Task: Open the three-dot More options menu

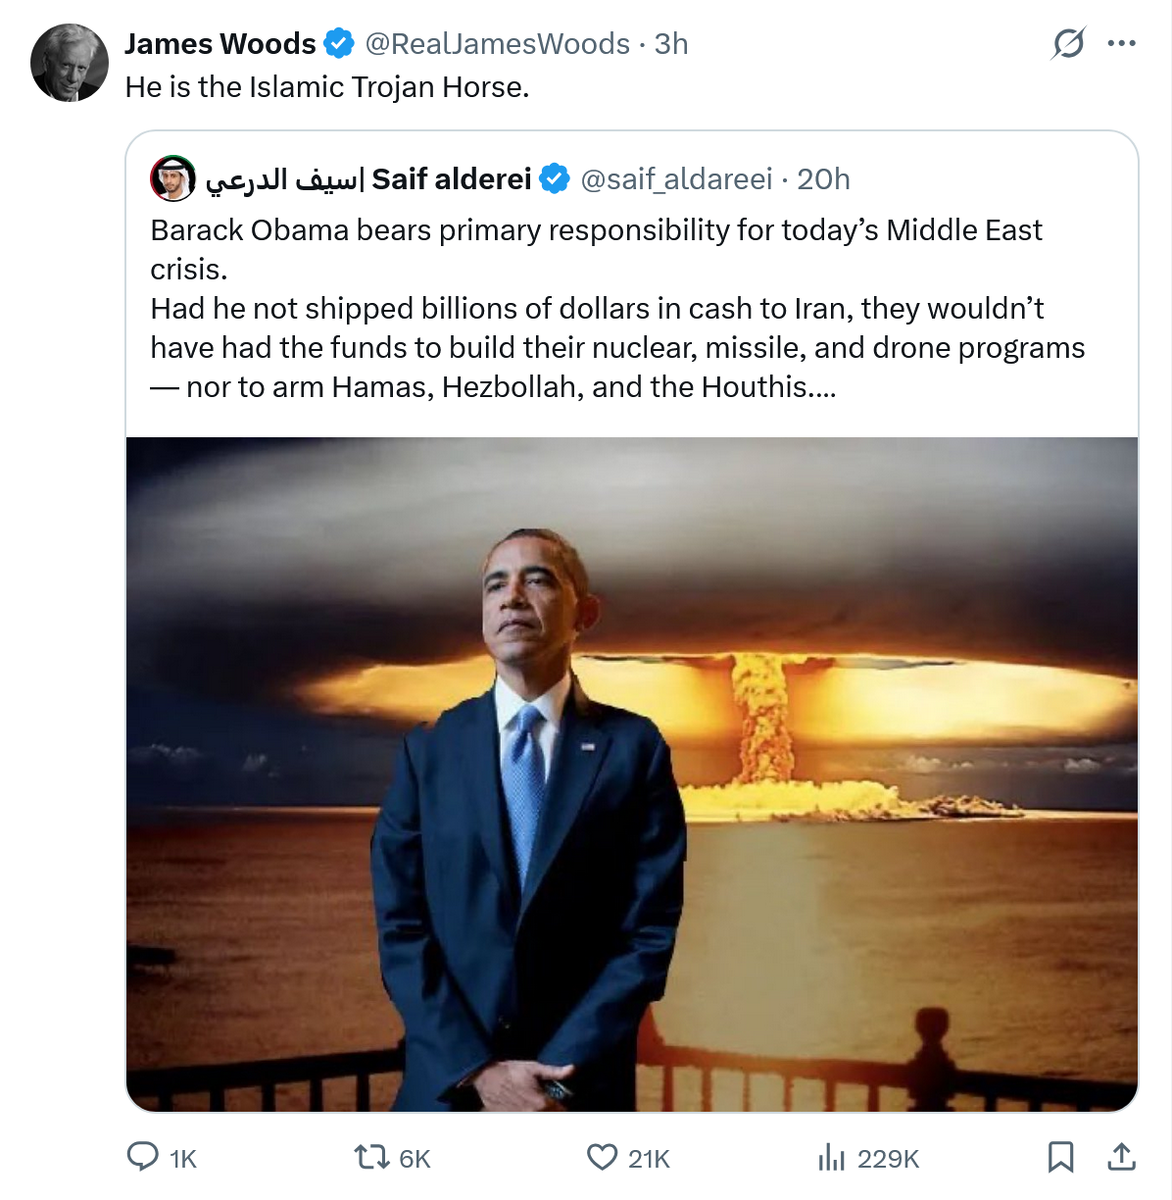Action: coord(1122,44)
